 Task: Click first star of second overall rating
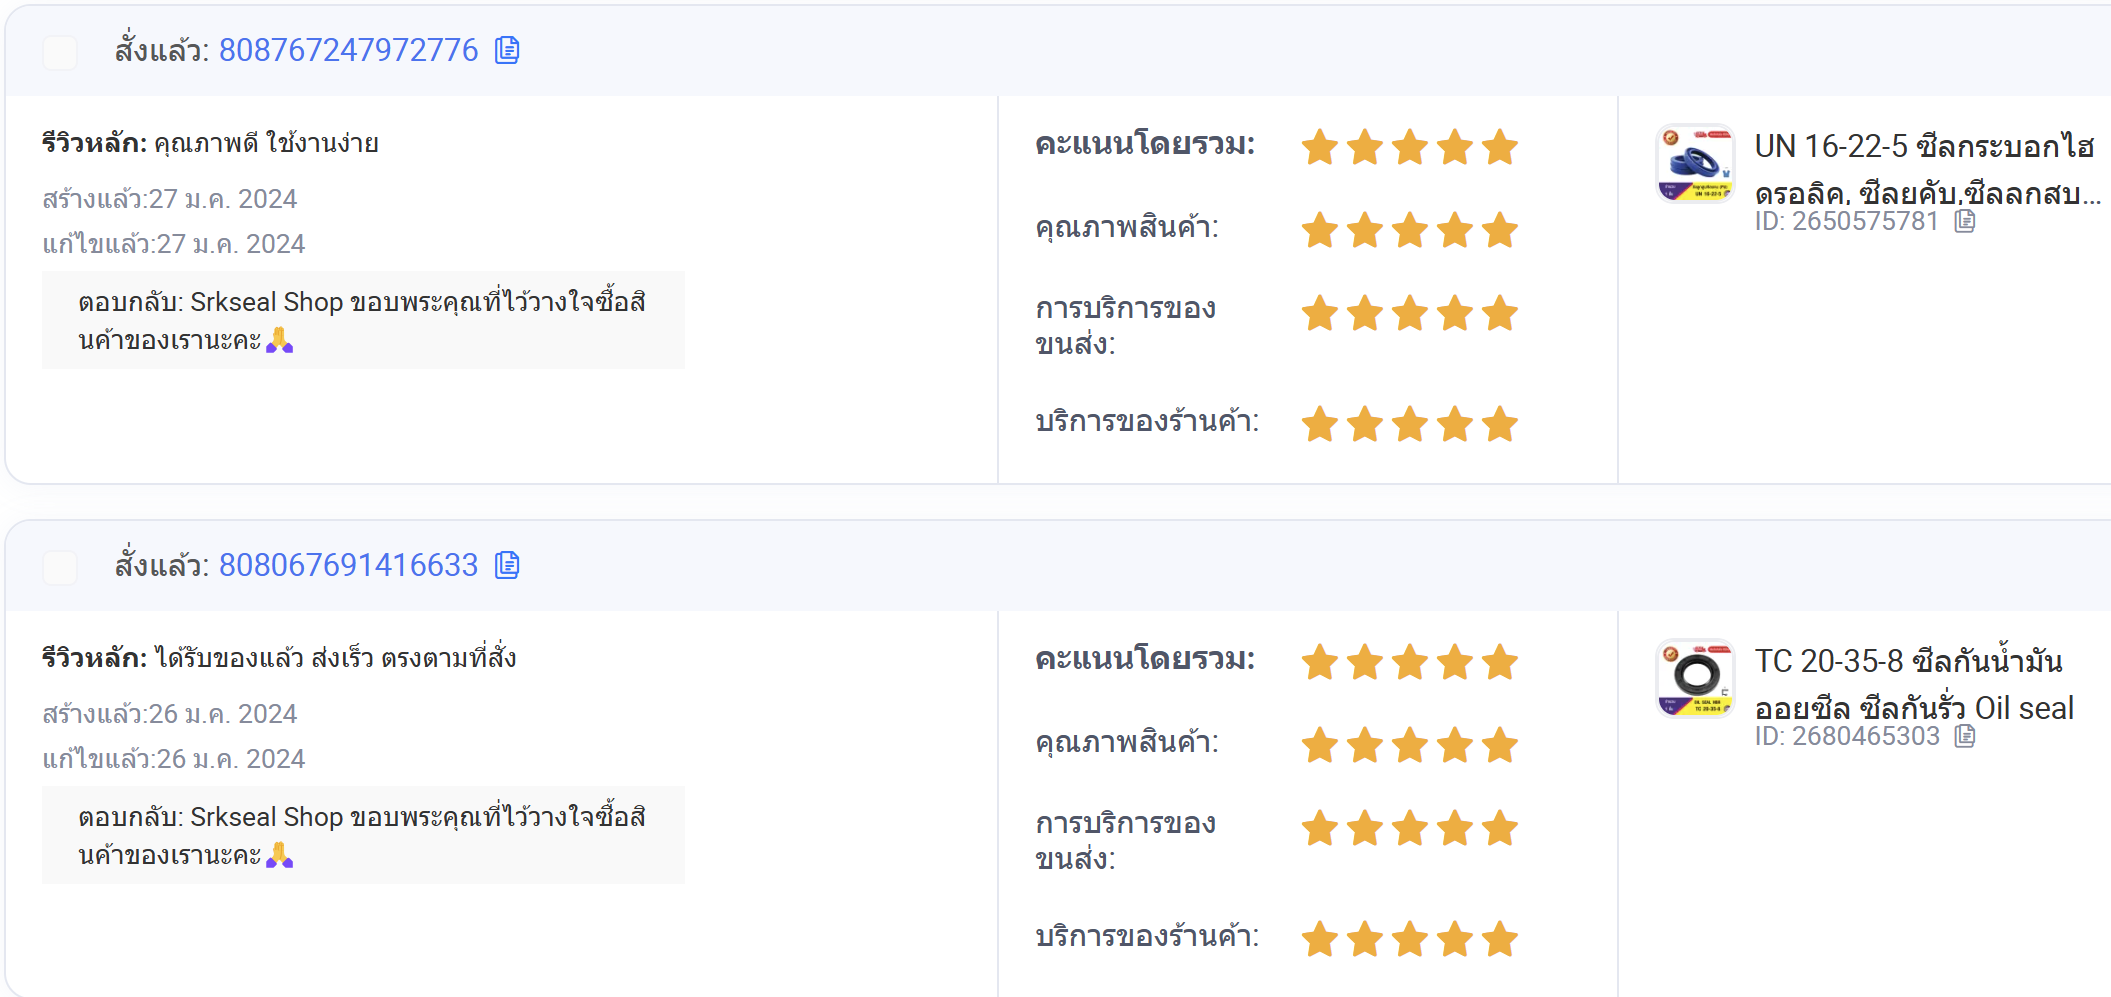point(1320,662)
